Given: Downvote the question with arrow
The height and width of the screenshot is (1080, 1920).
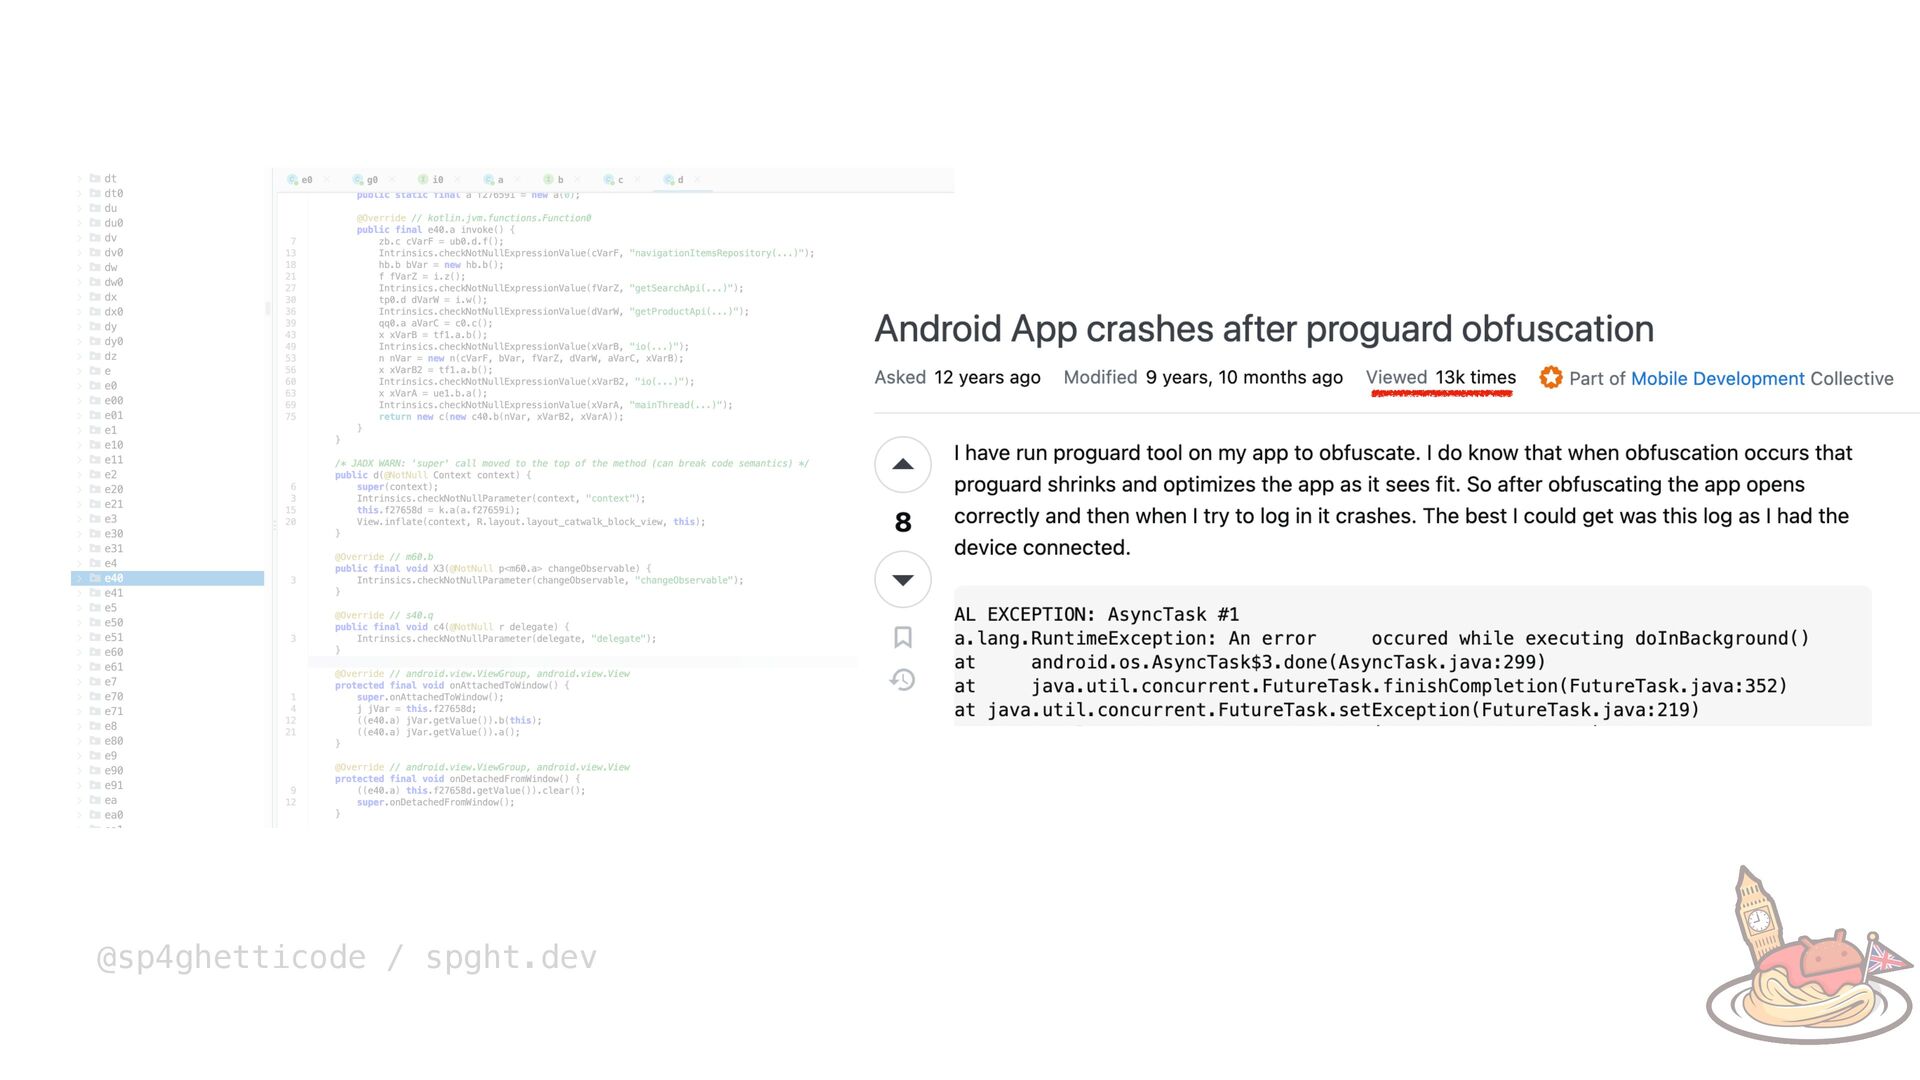Looking at the screenshot, I should click(902, 580).
